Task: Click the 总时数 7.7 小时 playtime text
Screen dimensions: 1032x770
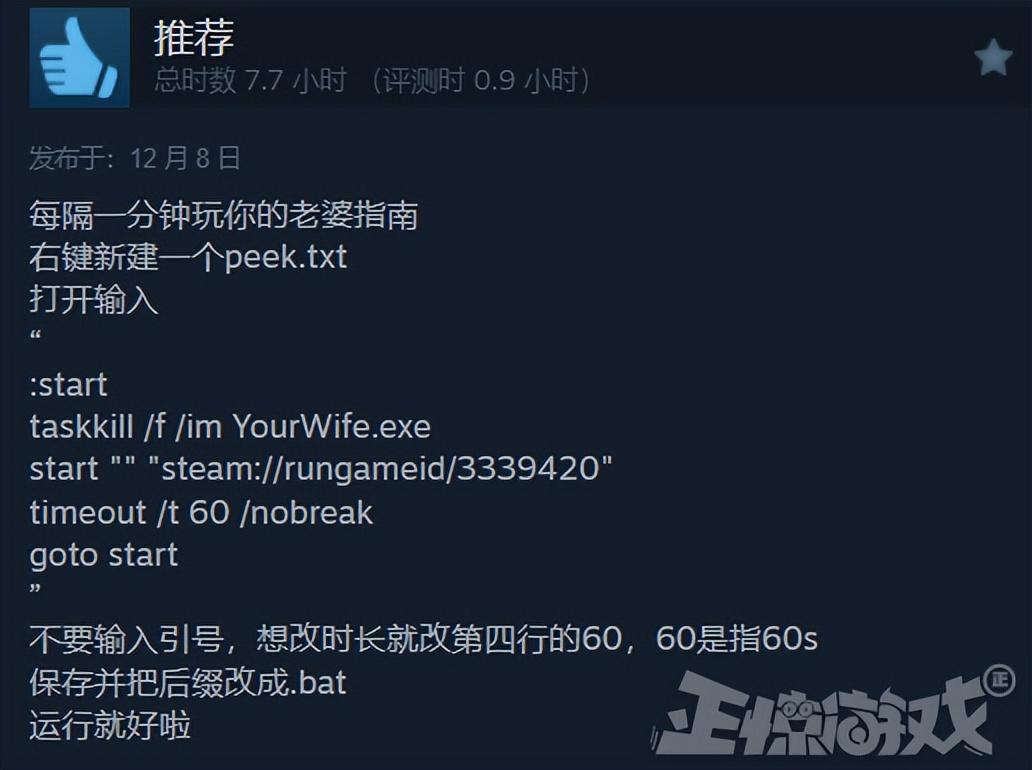Action: 250,80
